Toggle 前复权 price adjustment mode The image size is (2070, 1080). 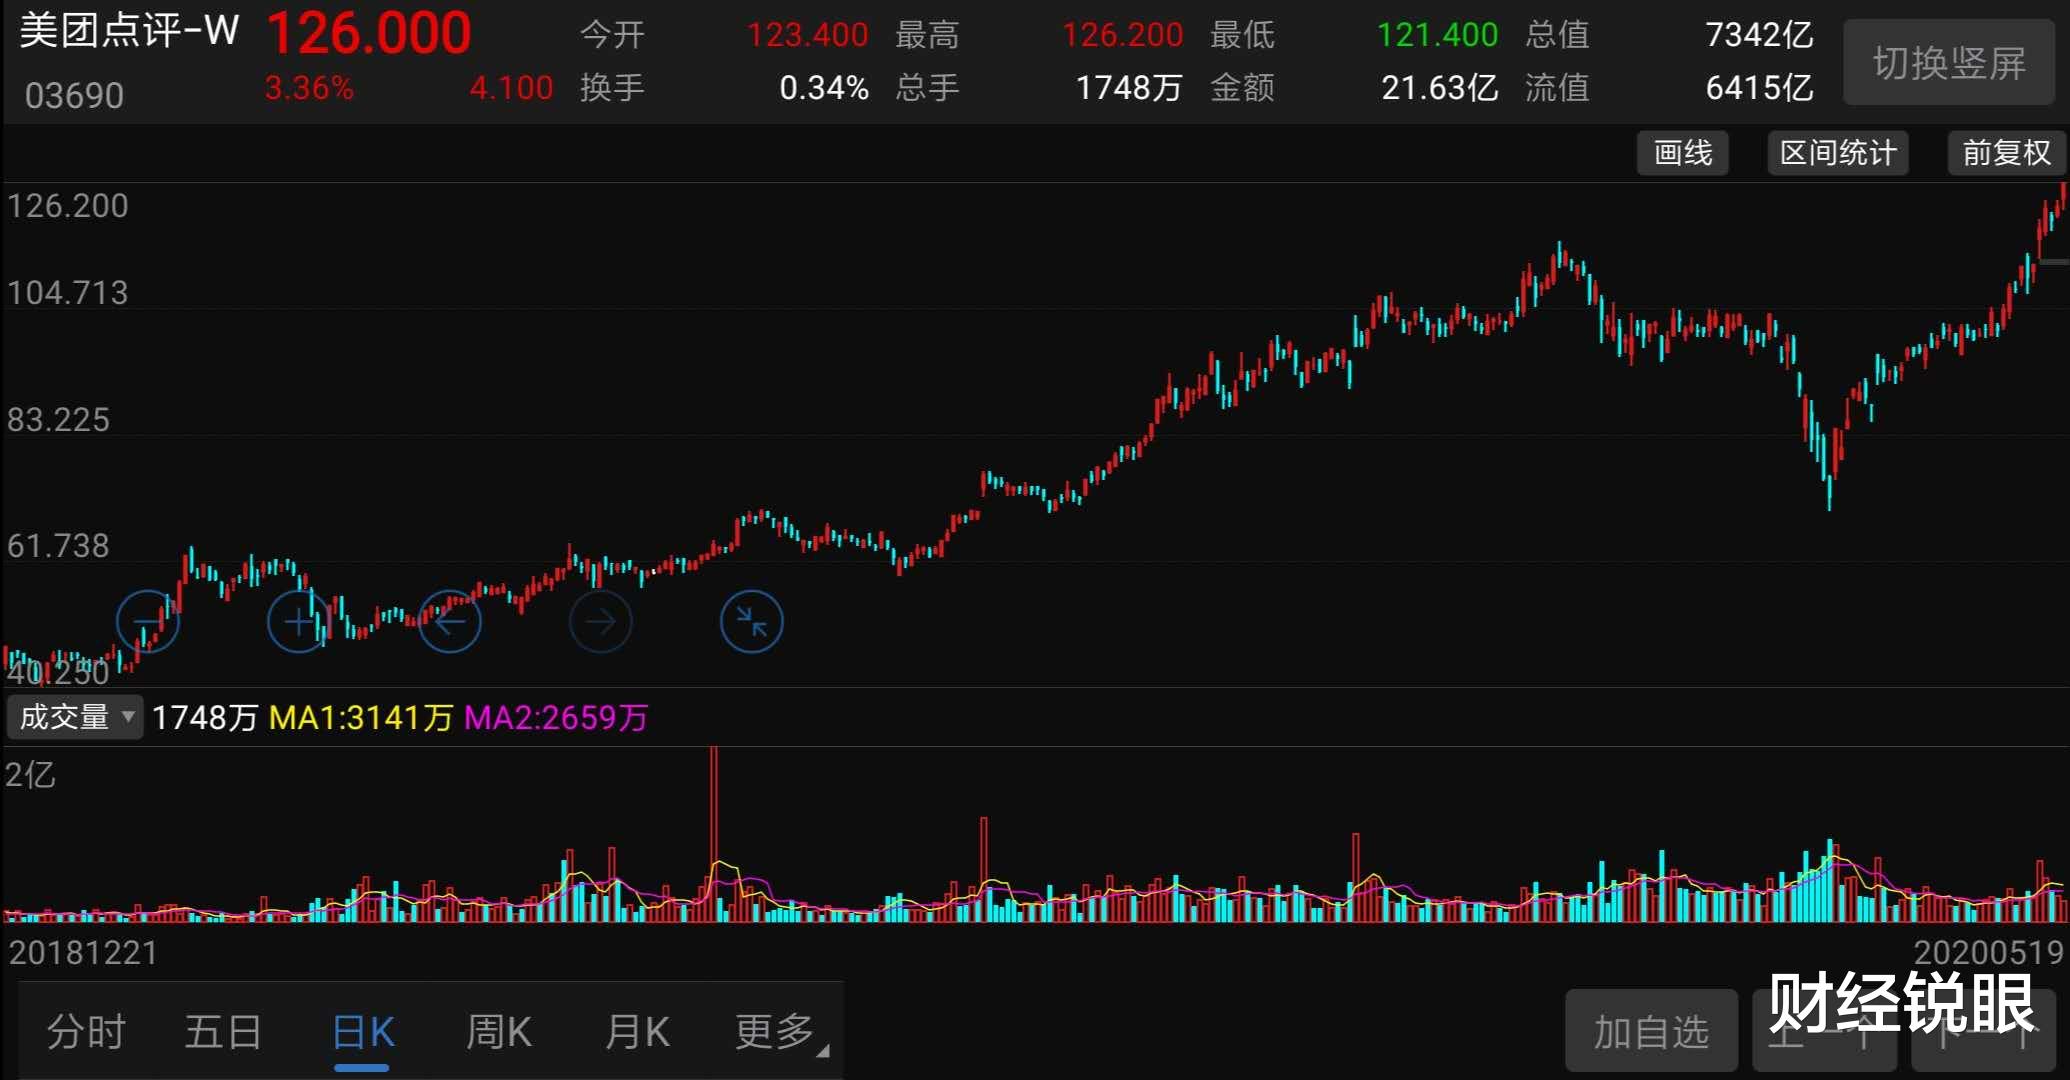[2005, 153]
